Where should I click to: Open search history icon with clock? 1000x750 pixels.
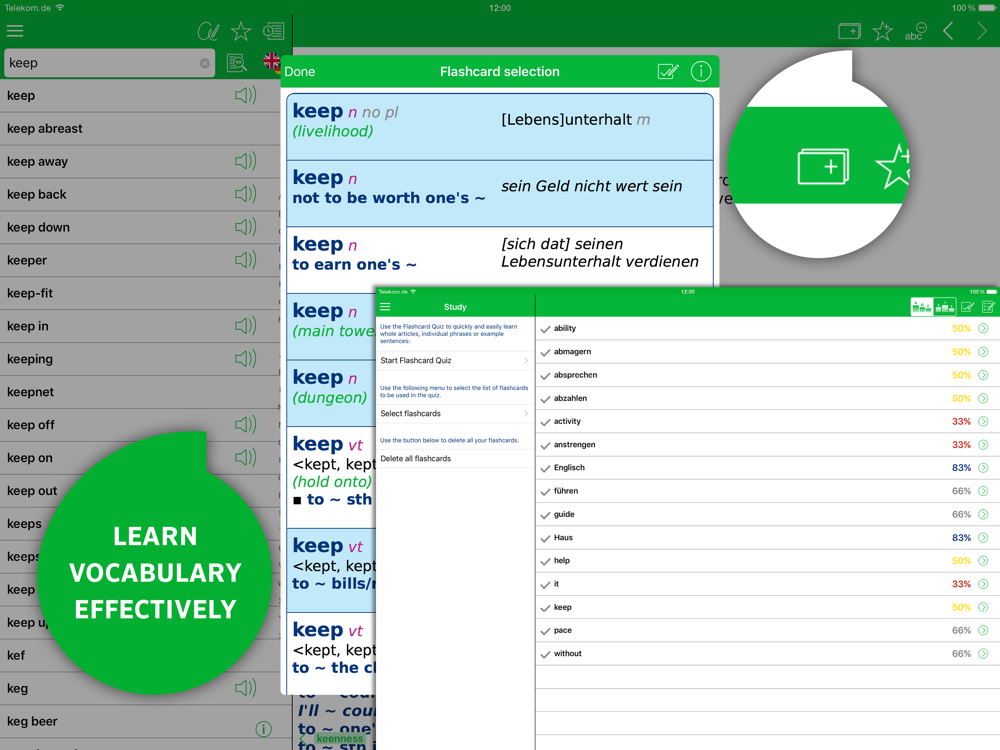pyautogui.click(x=273, y=31)
